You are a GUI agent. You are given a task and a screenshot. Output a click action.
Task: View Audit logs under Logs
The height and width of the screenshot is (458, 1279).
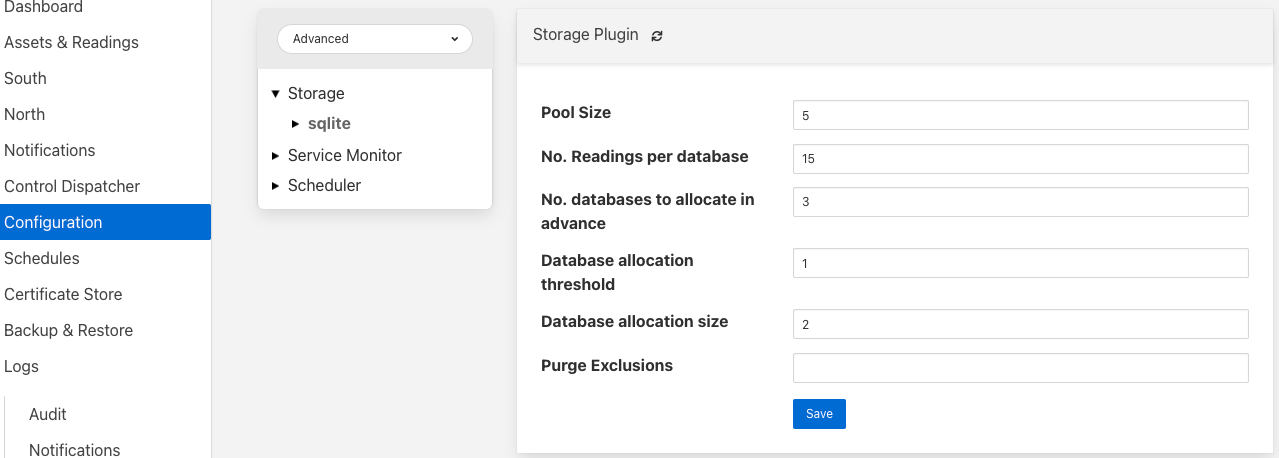point(48,414)
